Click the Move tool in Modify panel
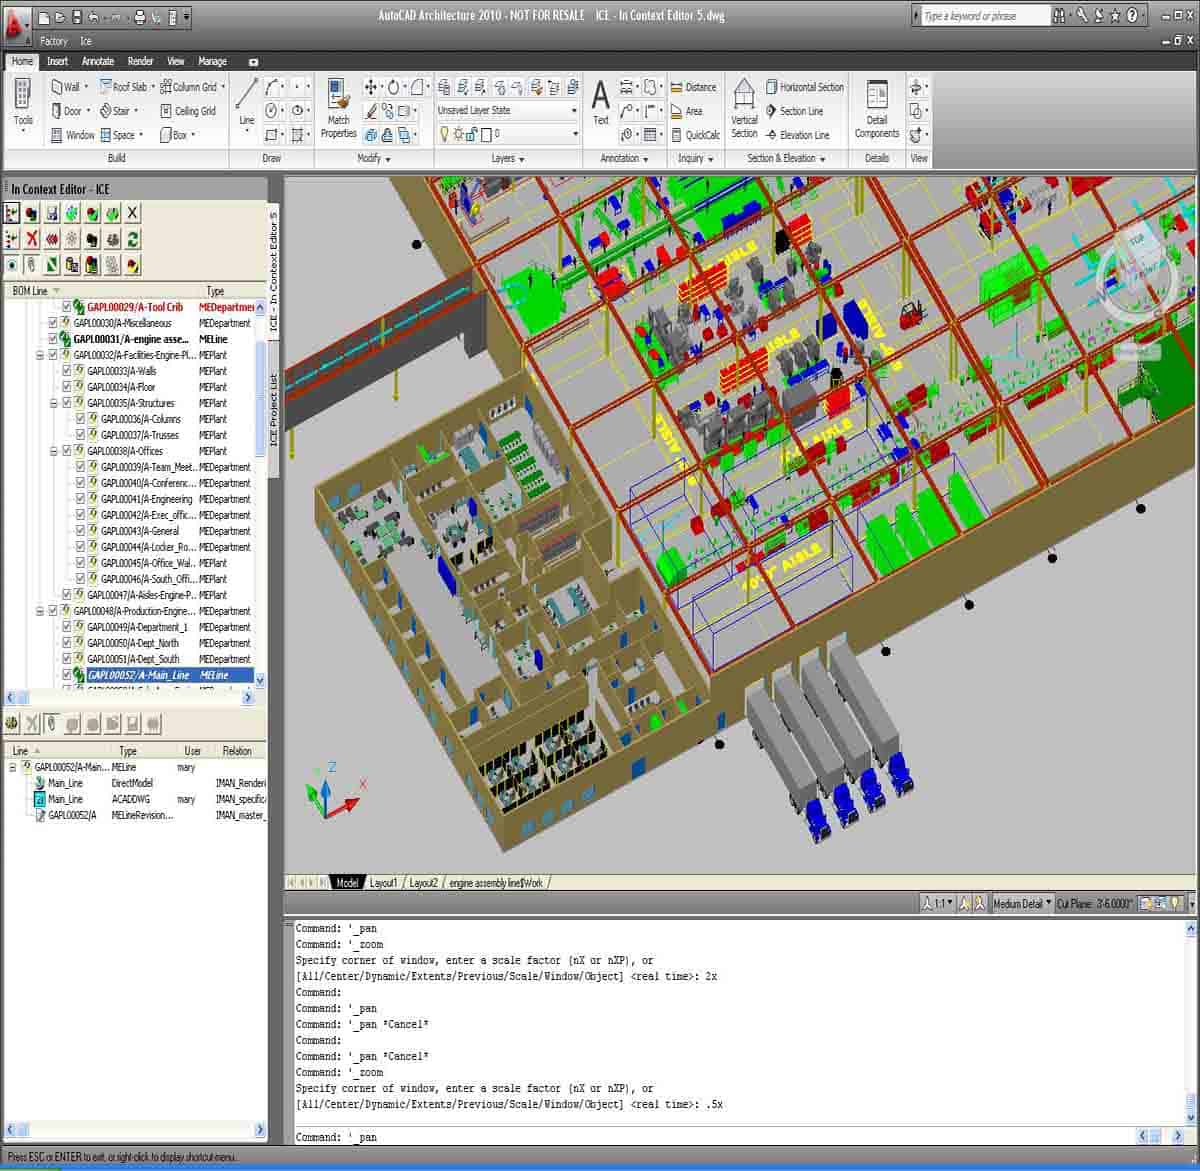Image resolution: width=1200 pixels, height=1171 pixels. [x=371, y=87]
